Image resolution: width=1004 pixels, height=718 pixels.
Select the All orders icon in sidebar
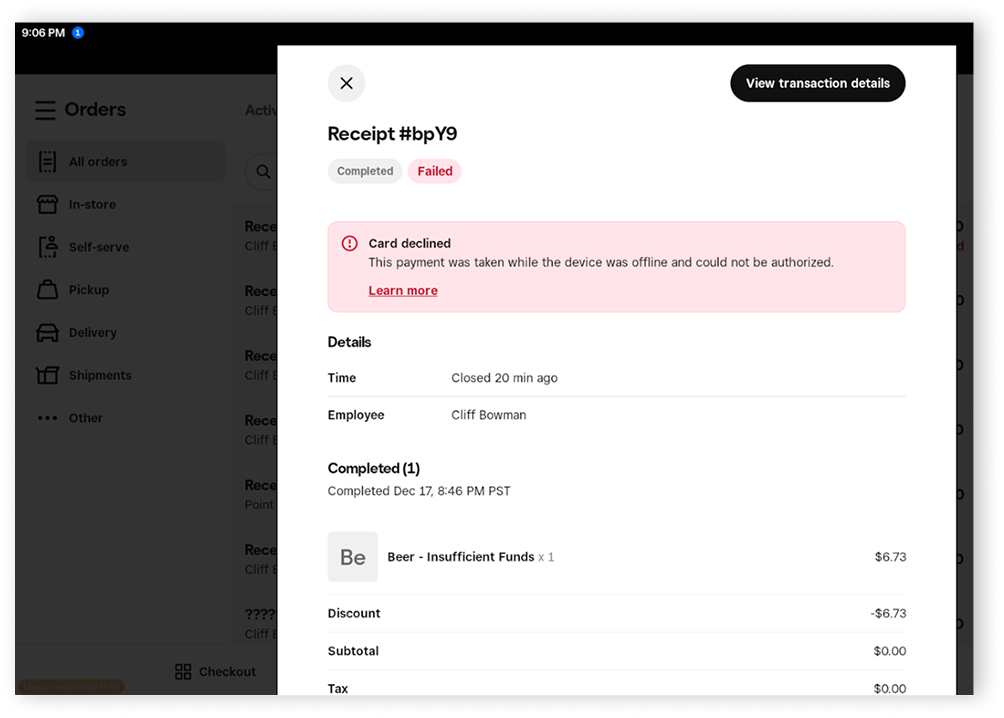[x=47, y=161]
